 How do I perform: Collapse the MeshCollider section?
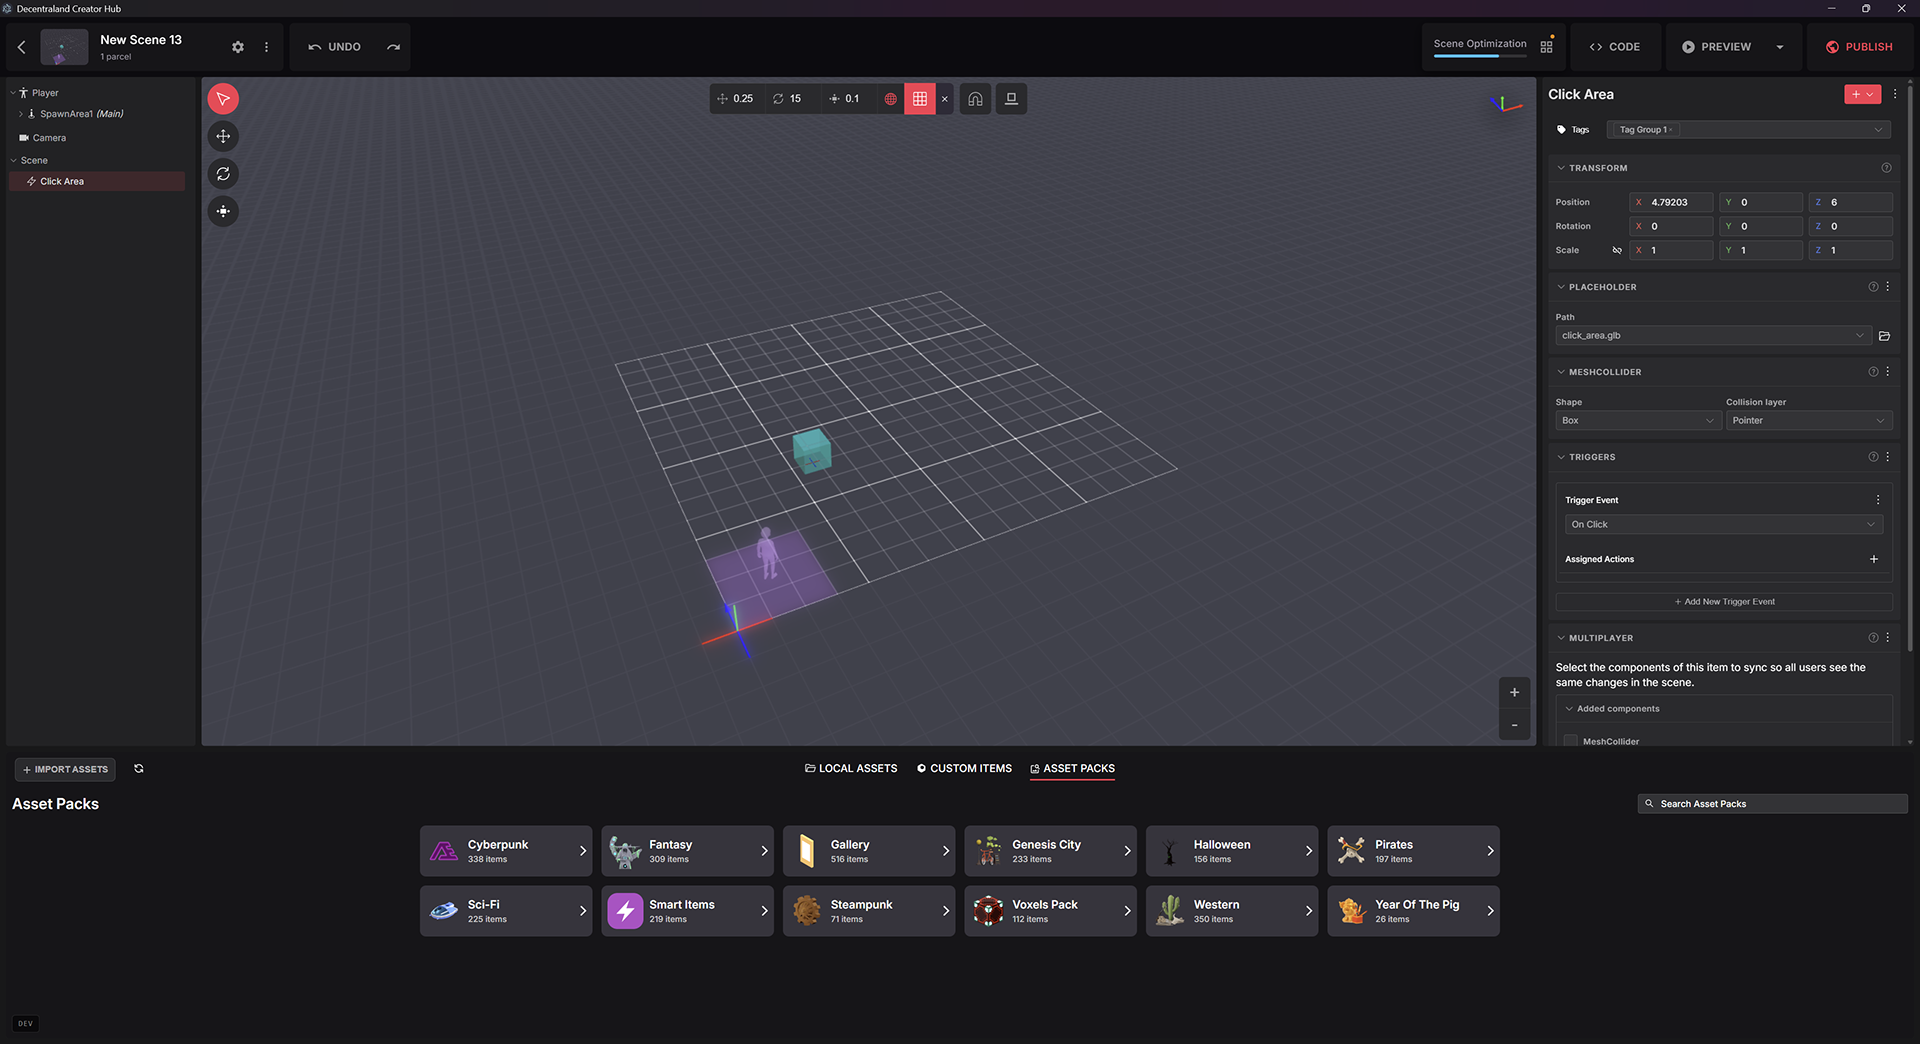(1561, 372)
